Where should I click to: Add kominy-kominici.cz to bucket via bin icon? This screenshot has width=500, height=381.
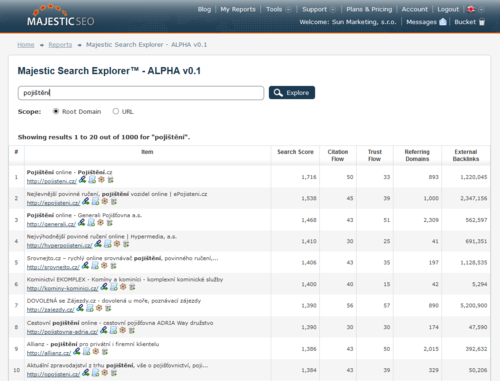point(132,287)
